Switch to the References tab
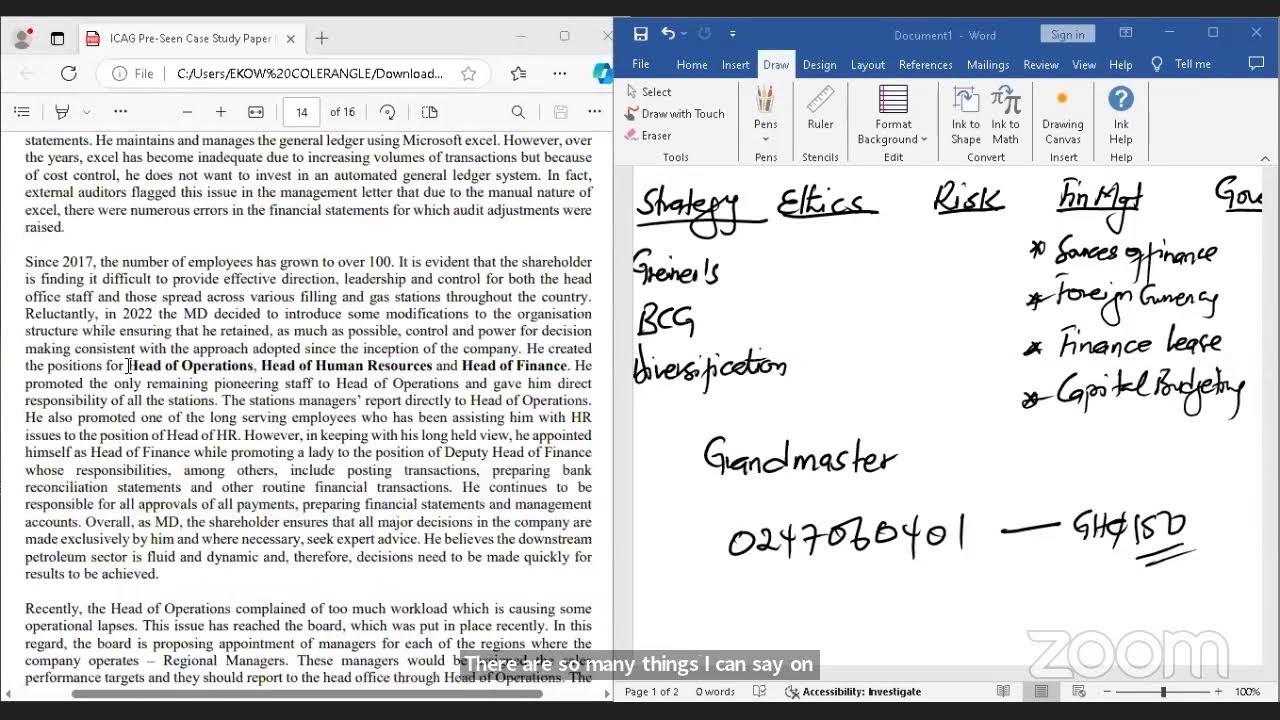Viewport: 1280px width, 720px height. [x=925, y=64]
